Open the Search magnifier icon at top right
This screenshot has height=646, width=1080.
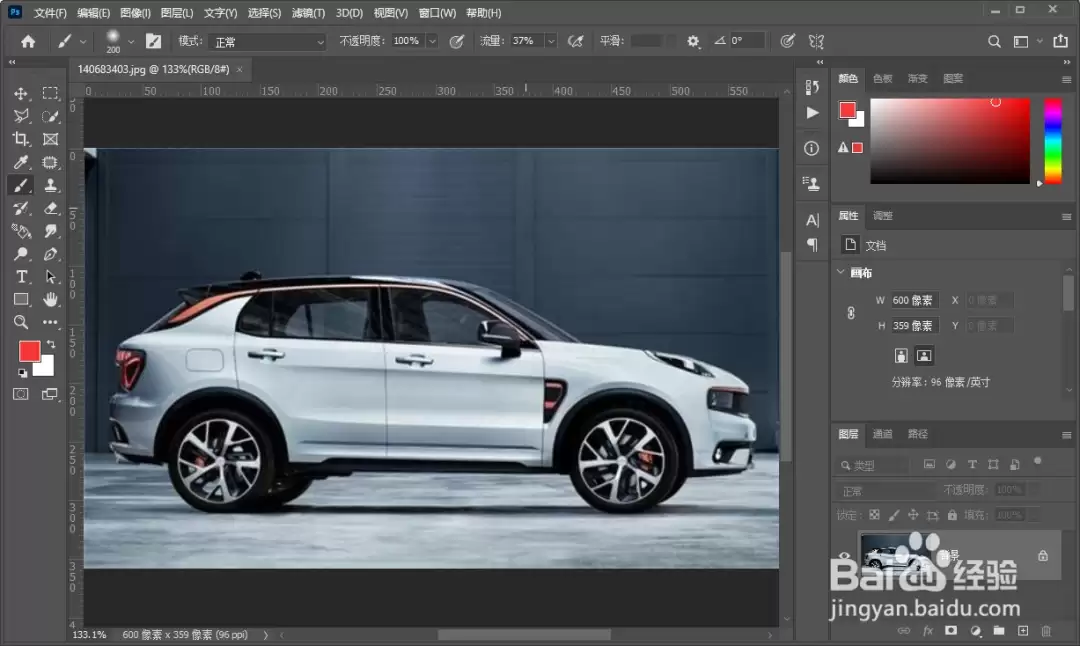(994, 42)
